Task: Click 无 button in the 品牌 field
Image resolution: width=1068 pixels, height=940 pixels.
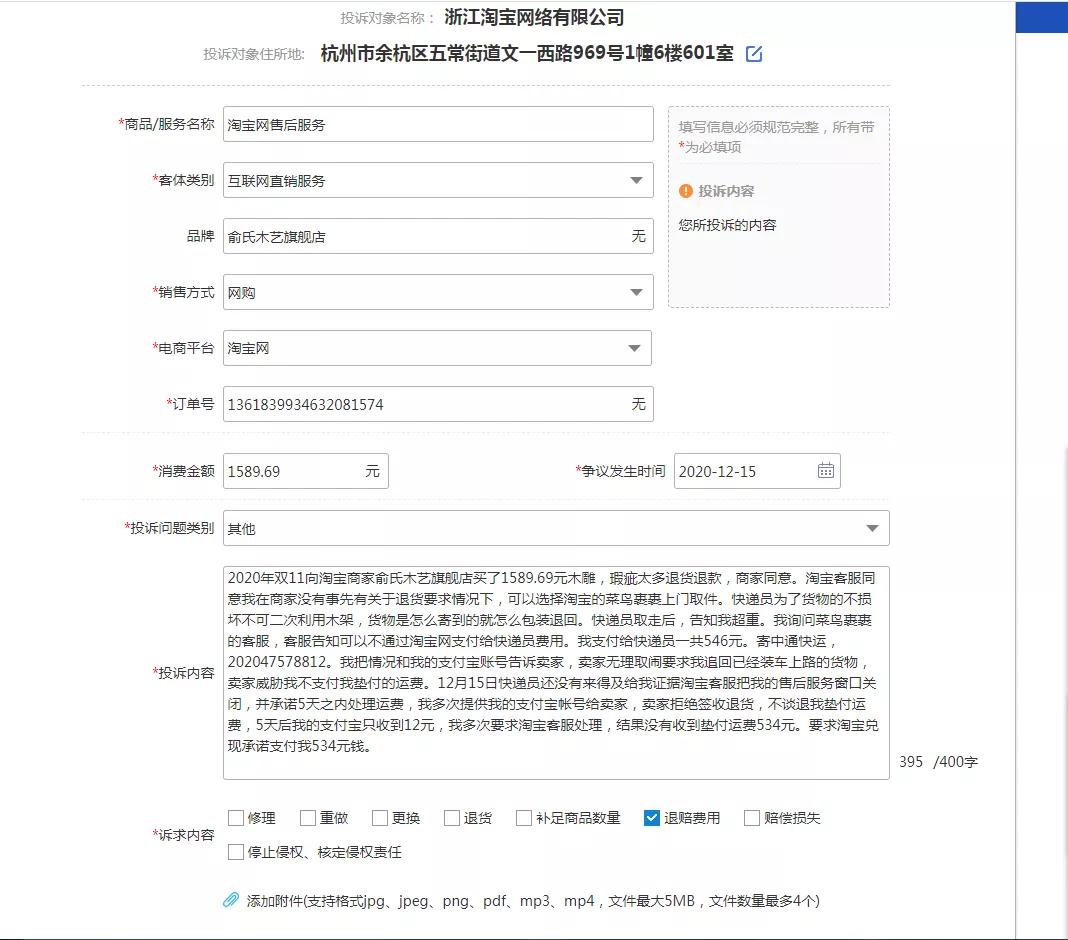Action: tap(638, 236)
